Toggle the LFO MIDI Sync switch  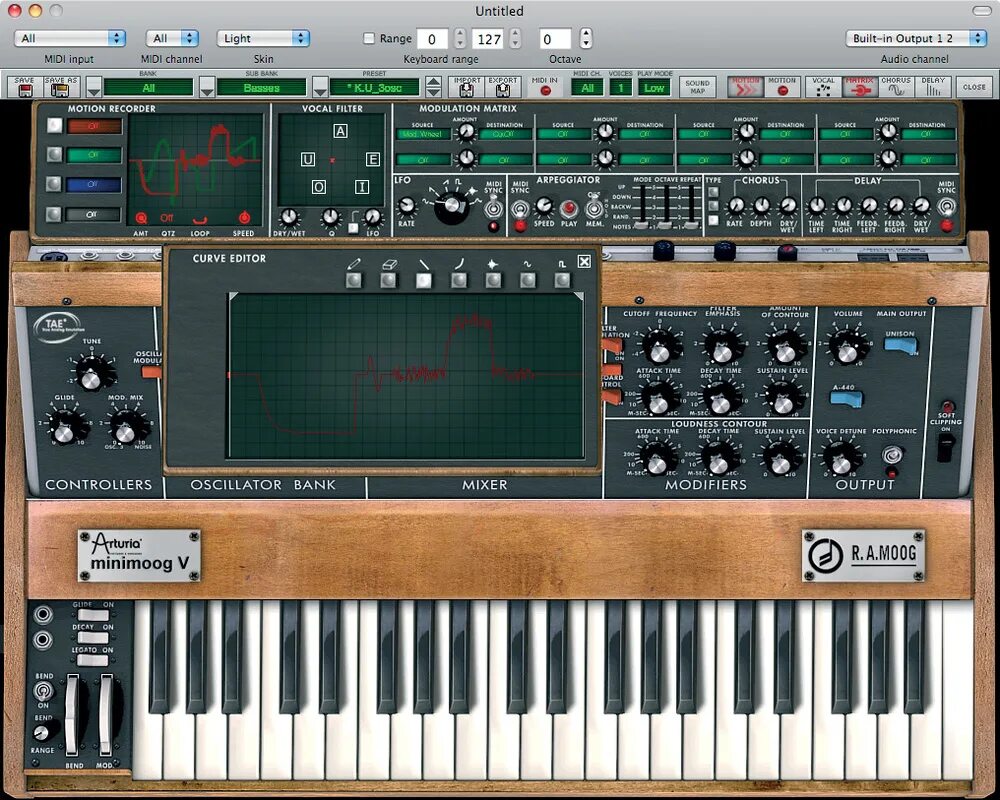tap(493, 207)
